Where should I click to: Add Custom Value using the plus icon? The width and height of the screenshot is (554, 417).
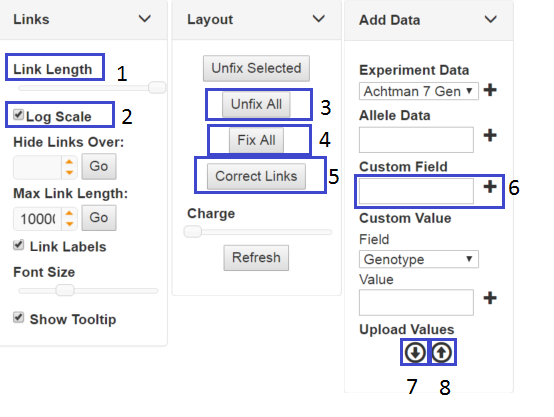click(x=490, y=298)
